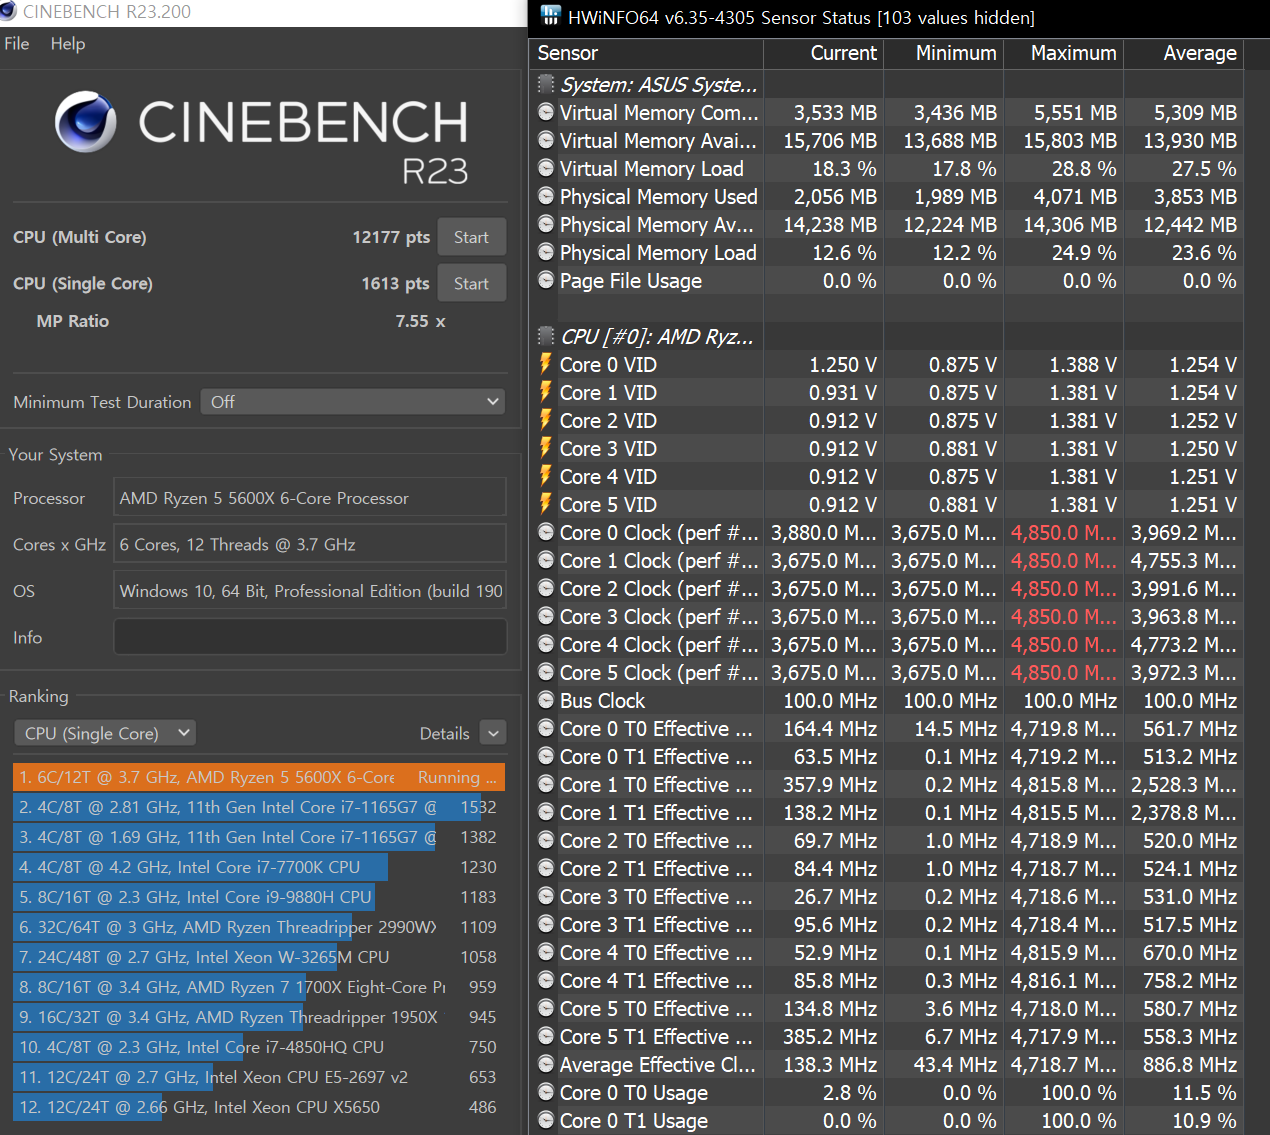Click the HWiNFO64 title bar app icon
The height and width of the screenshot is (1135, 1270).
550,15
